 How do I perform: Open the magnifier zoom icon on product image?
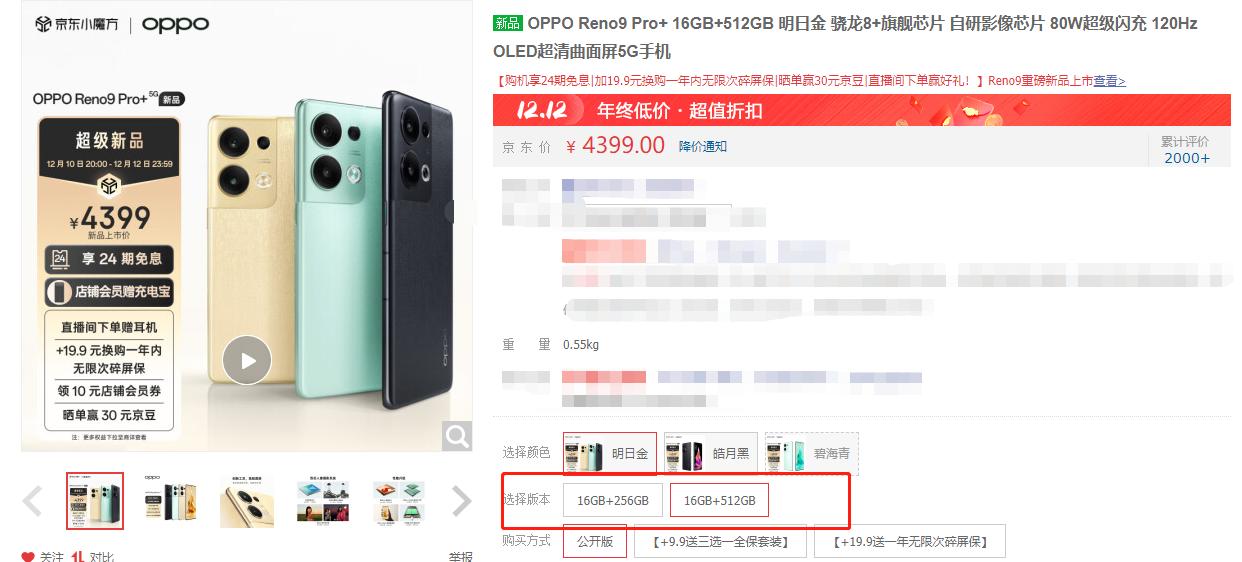tap(457, 435)
